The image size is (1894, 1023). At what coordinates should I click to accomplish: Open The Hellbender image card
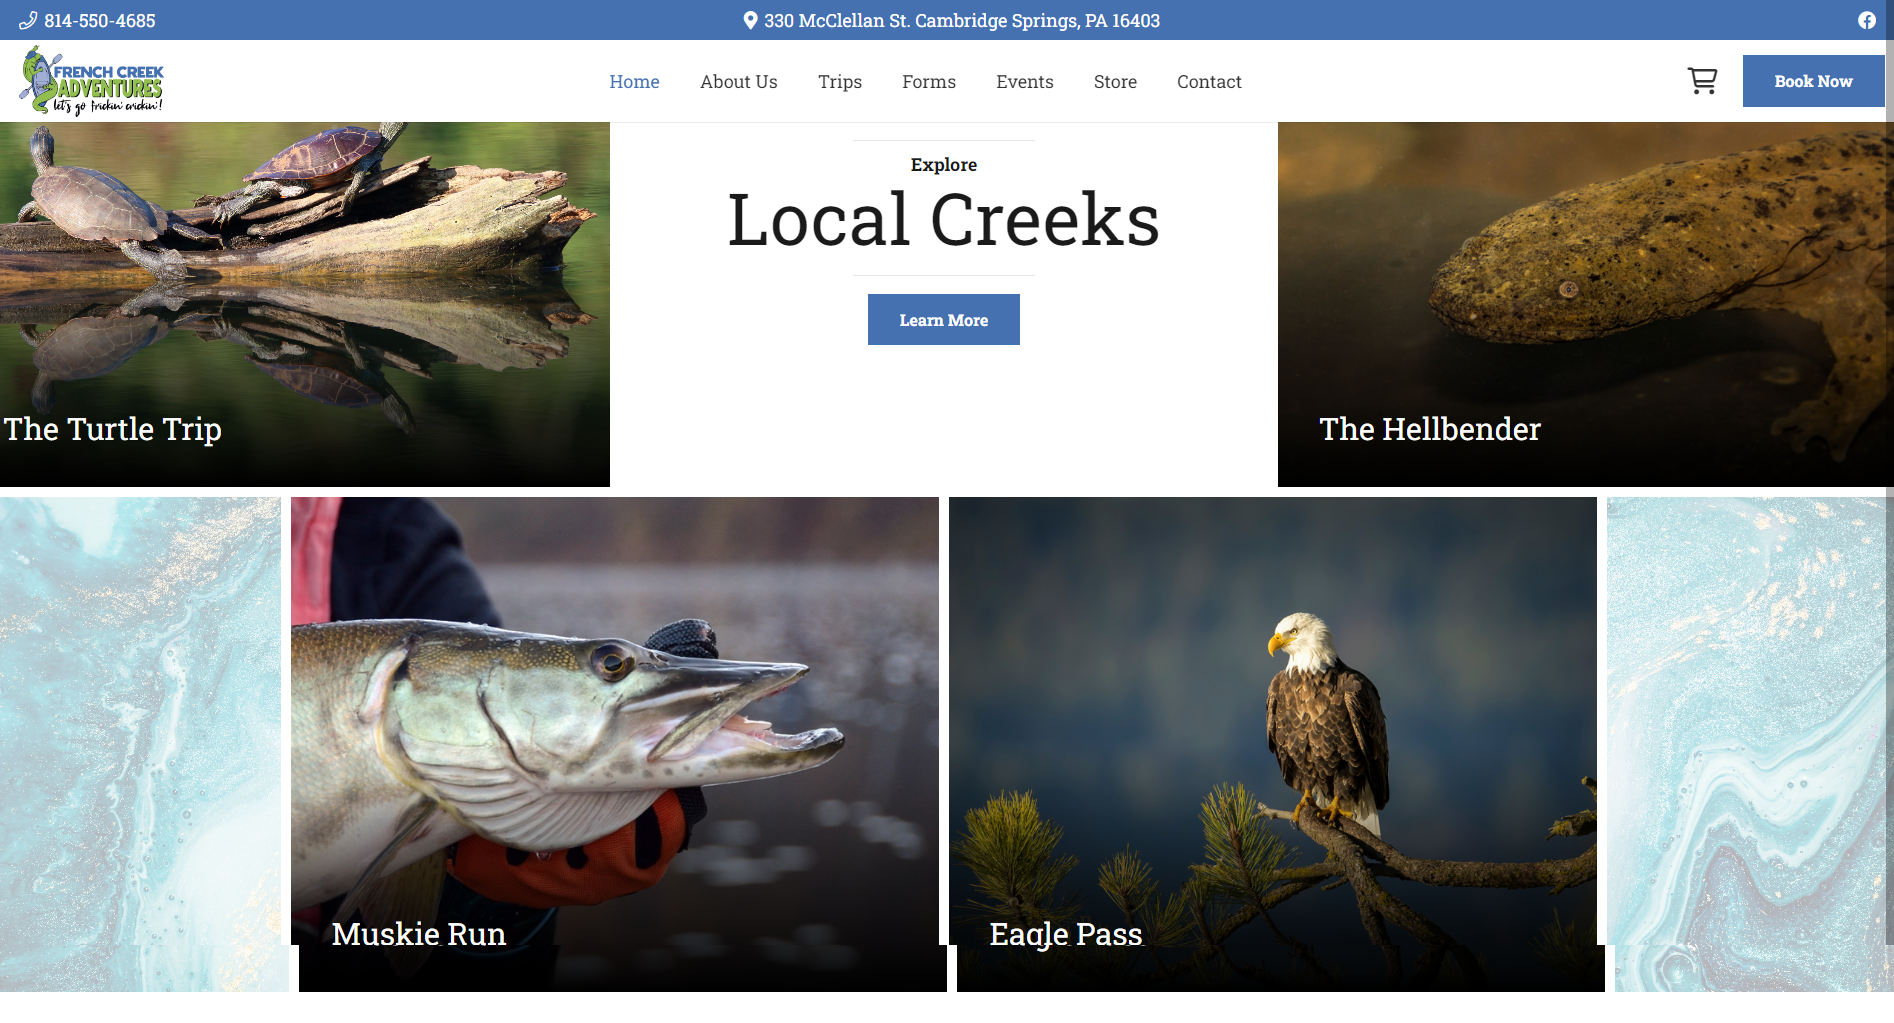point(1585,304)
